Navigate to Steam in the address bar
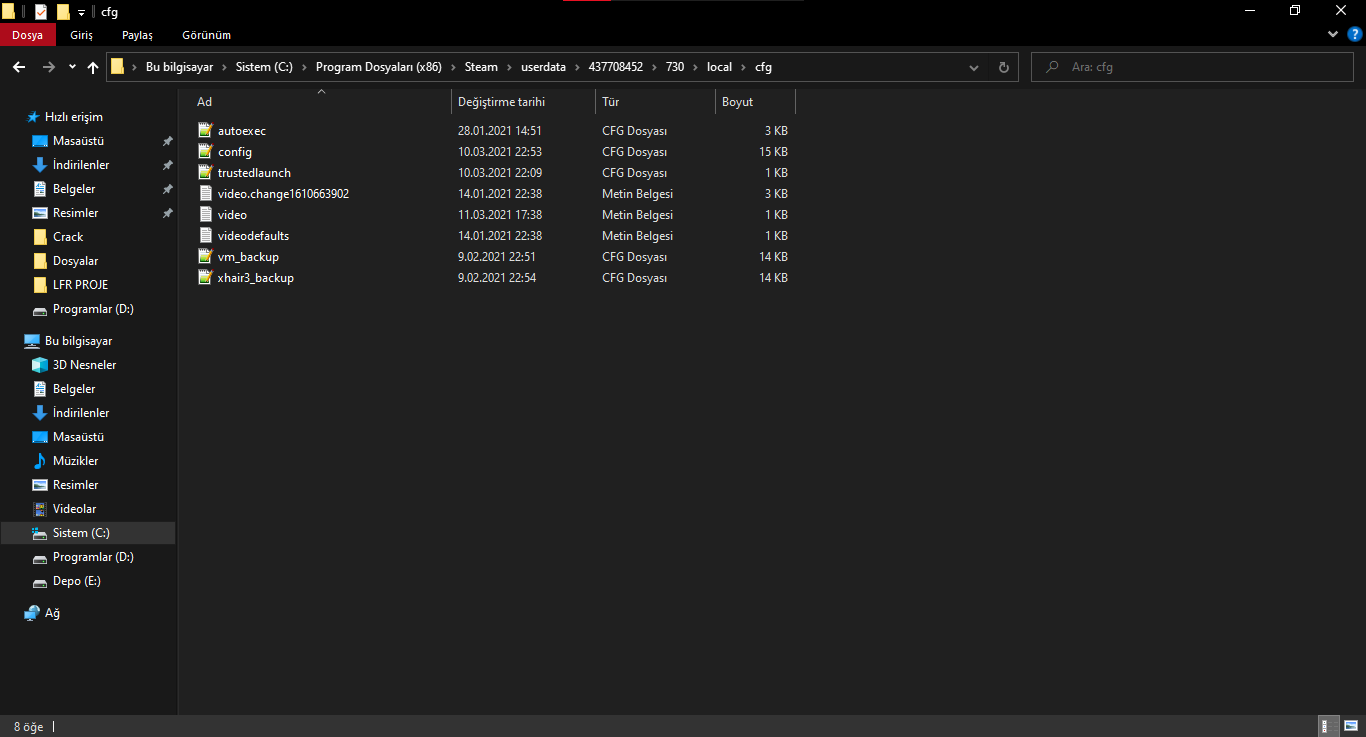 [481, 67]
